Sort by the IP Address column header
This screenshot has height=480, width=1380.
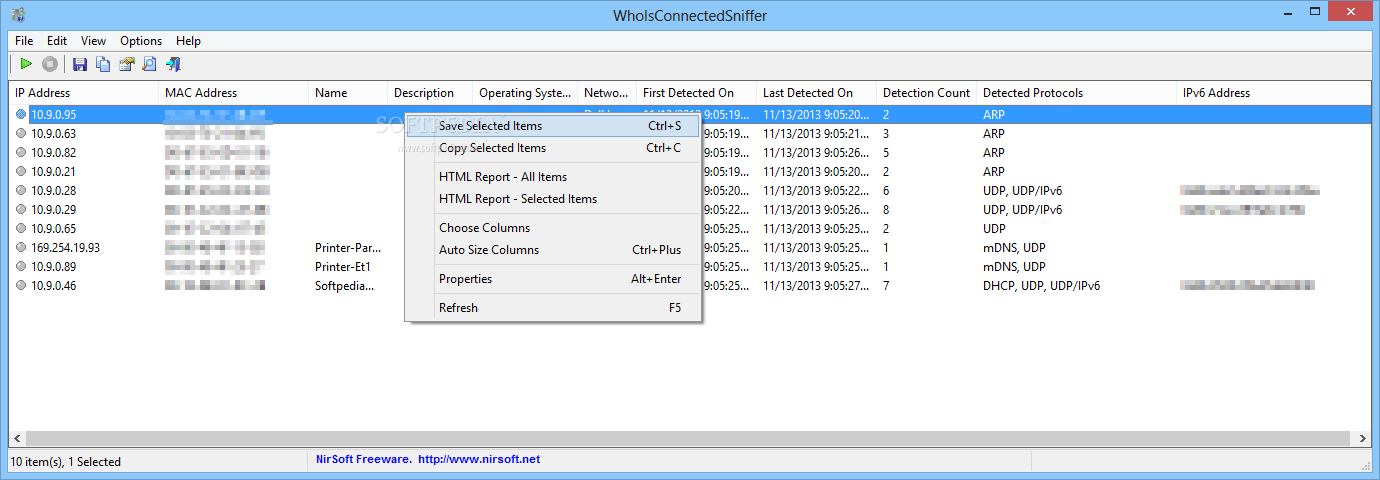point(84,93)
